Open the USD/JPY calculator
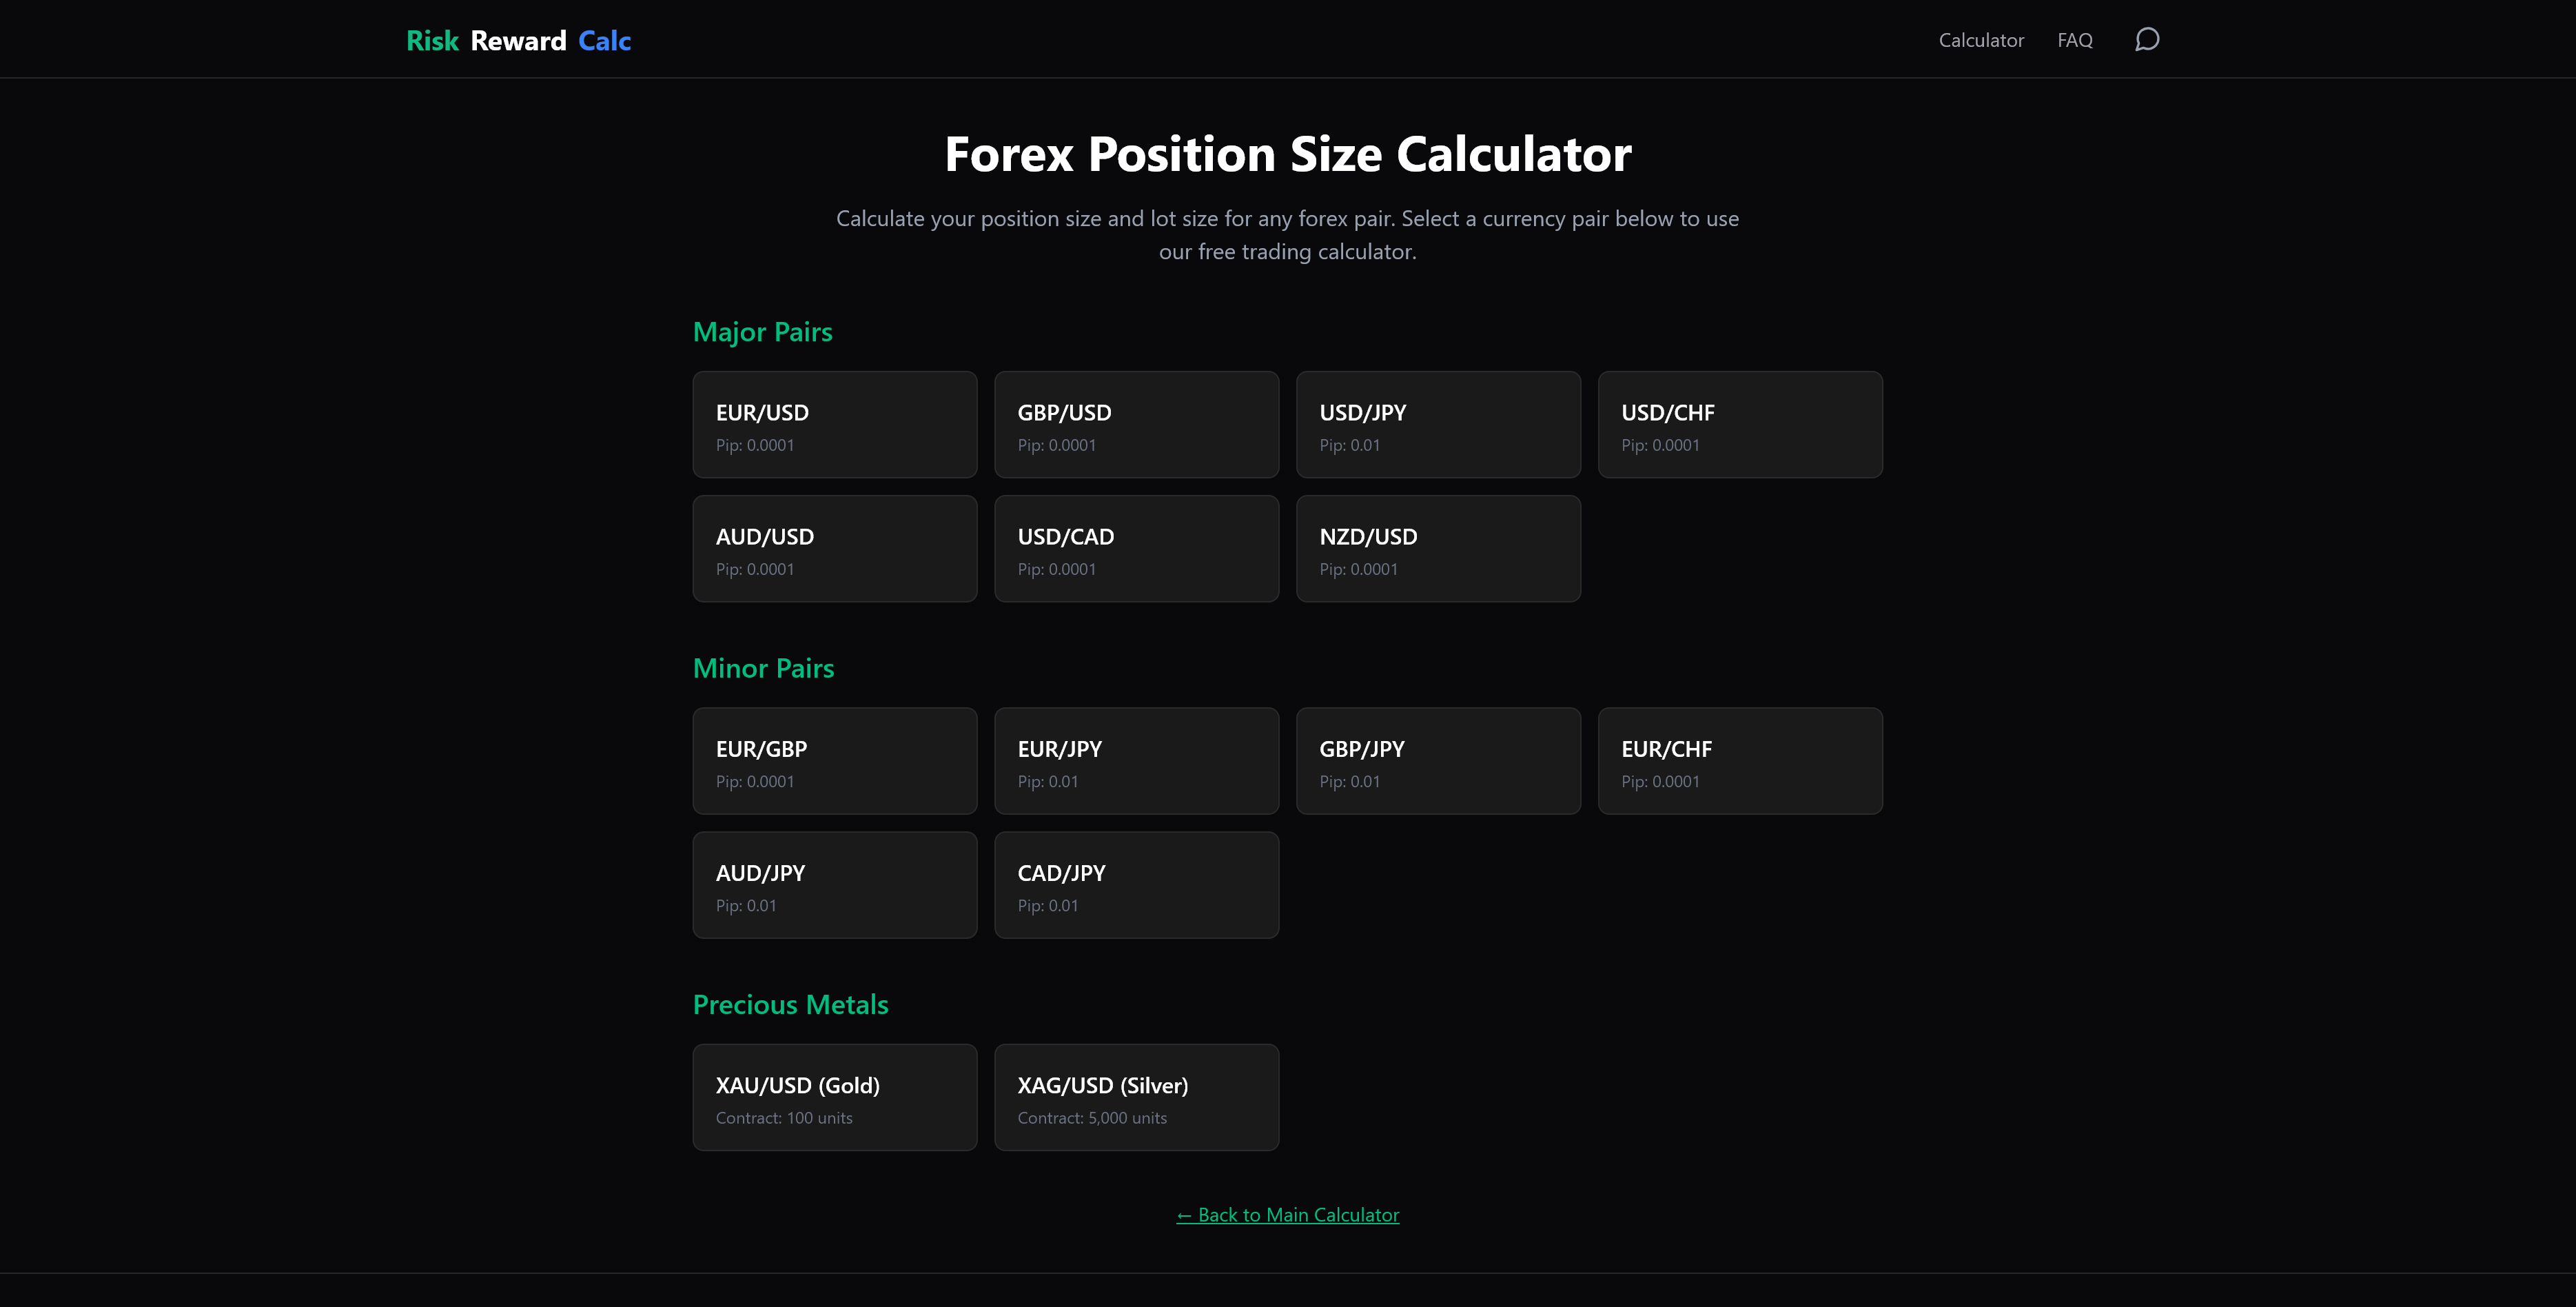Screen dimensions: 2576x1307 [x=1438, y=424]
